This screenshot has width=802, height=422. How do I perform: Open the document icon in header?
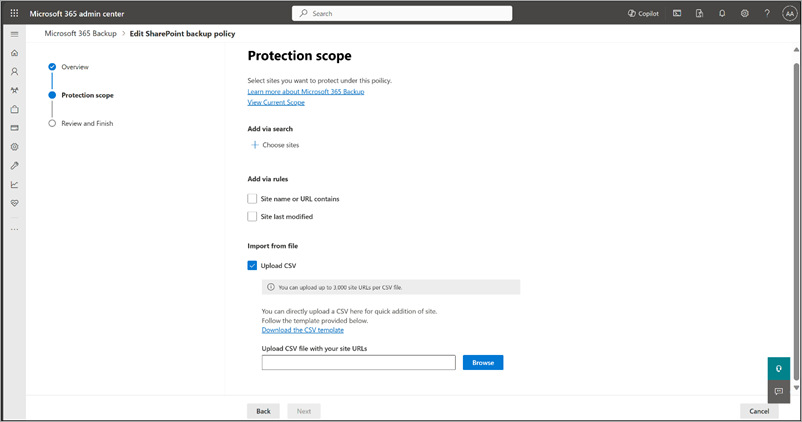tap(699, 13)
